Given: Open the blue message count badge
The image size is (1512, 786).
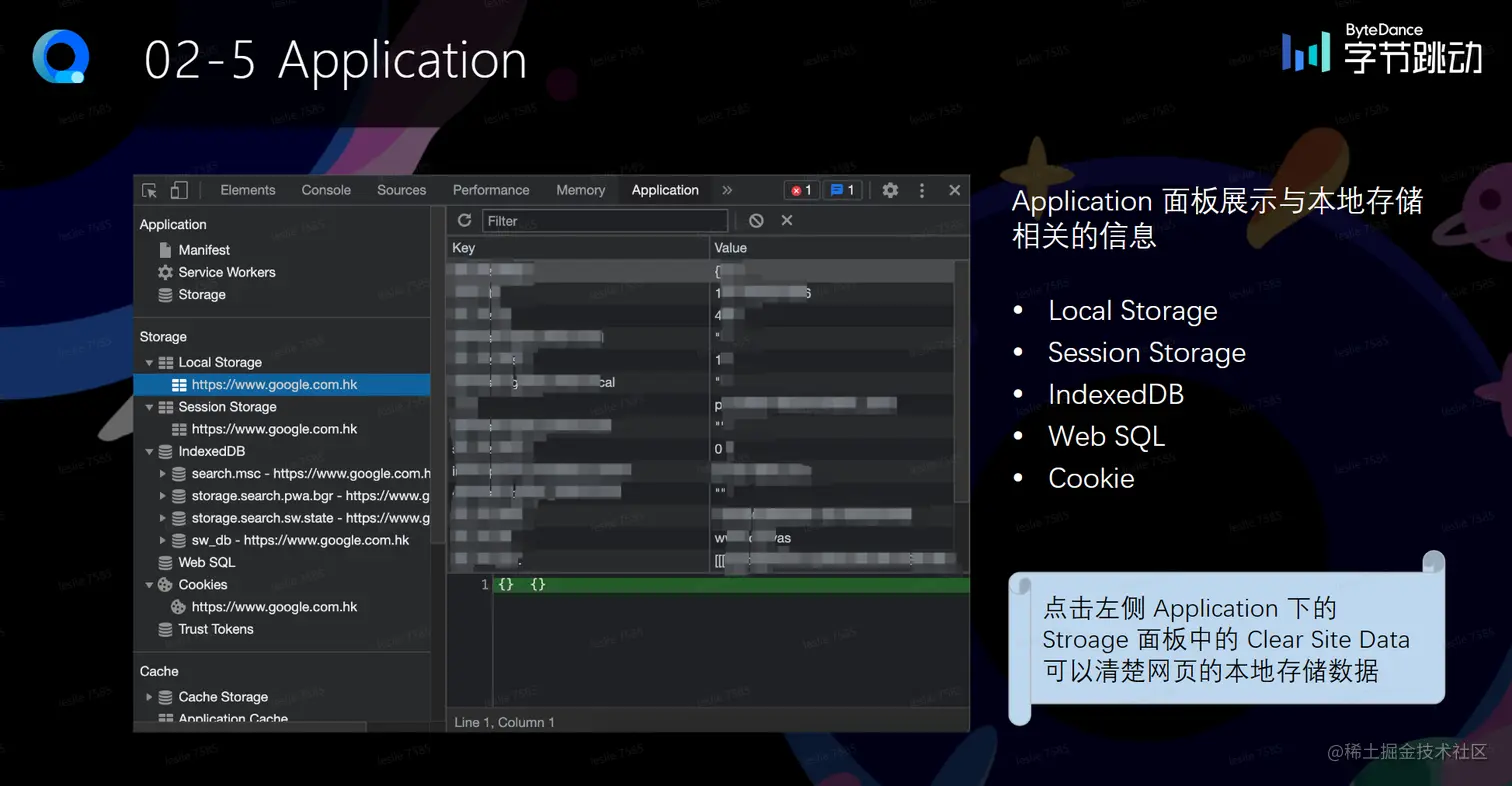Looking at the screenshot, I should pyautogui.click(x=842, y=190).
